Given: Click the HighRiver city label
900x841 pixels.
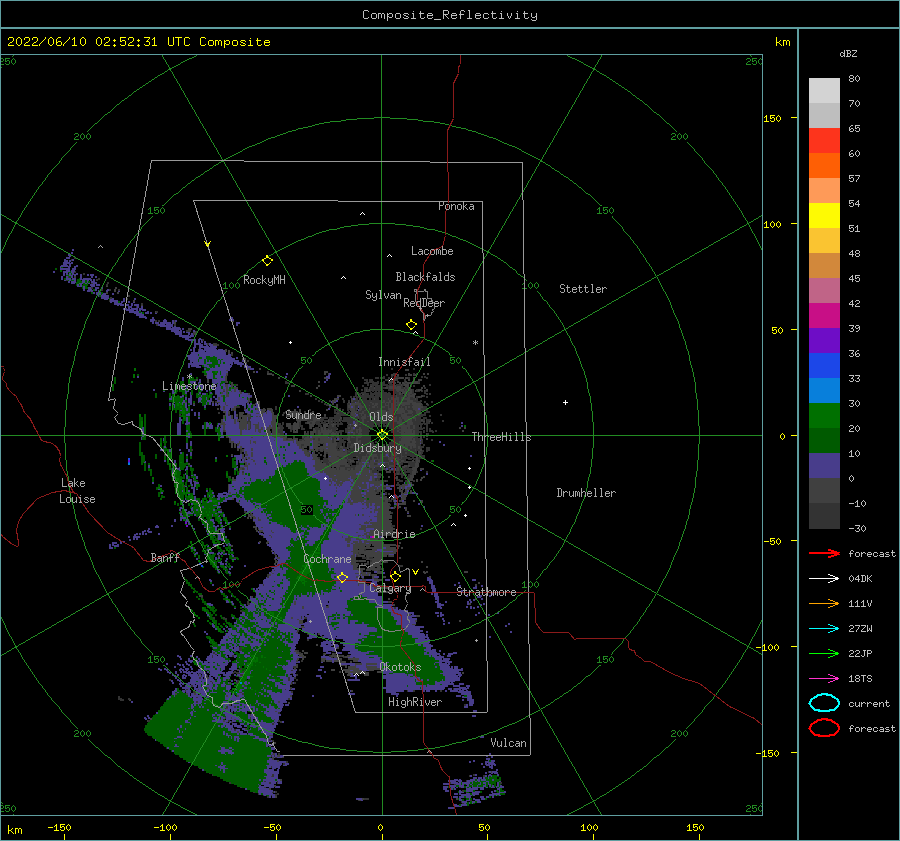Looking at the screenshot, I should [415, 702].
